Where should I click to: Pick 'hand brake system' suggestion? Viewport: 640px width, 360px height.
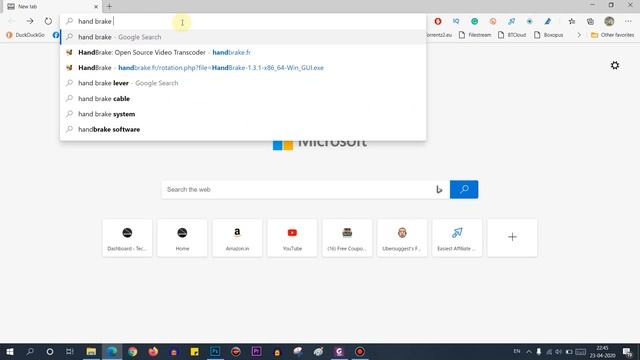[243, 114]
